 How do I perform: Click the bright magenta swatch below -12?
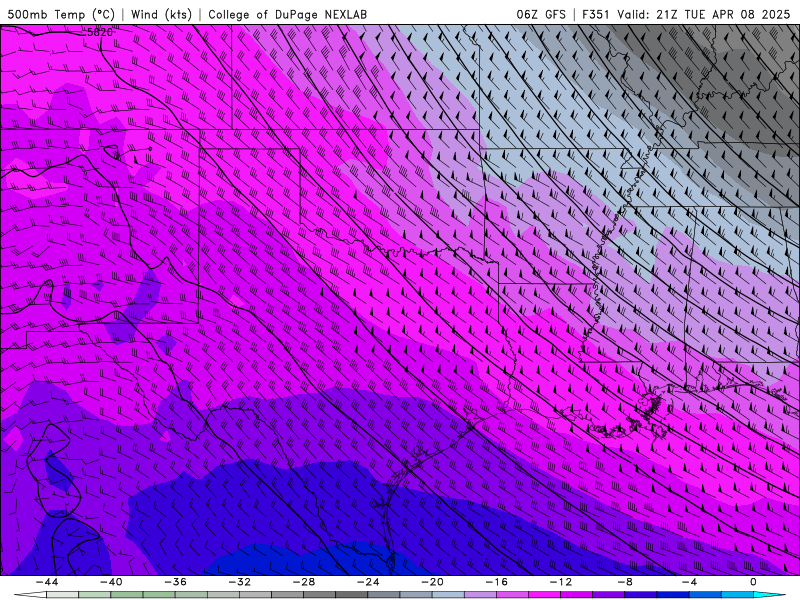coord(544,595)
